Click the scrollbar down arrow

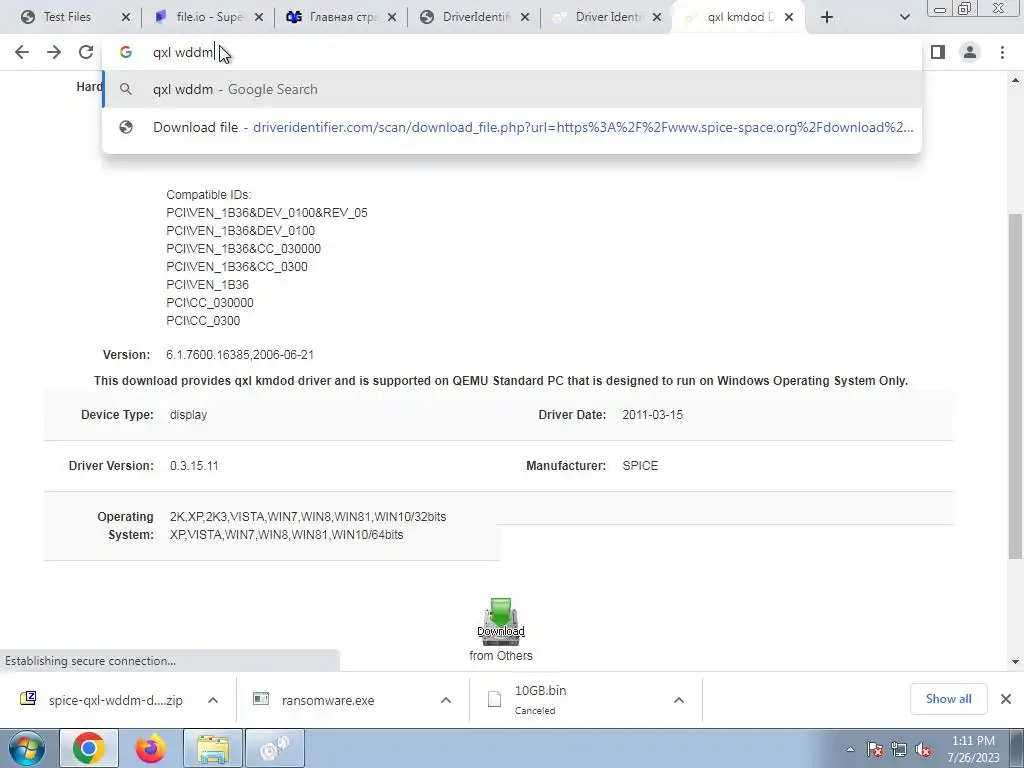pos(1016,662)
